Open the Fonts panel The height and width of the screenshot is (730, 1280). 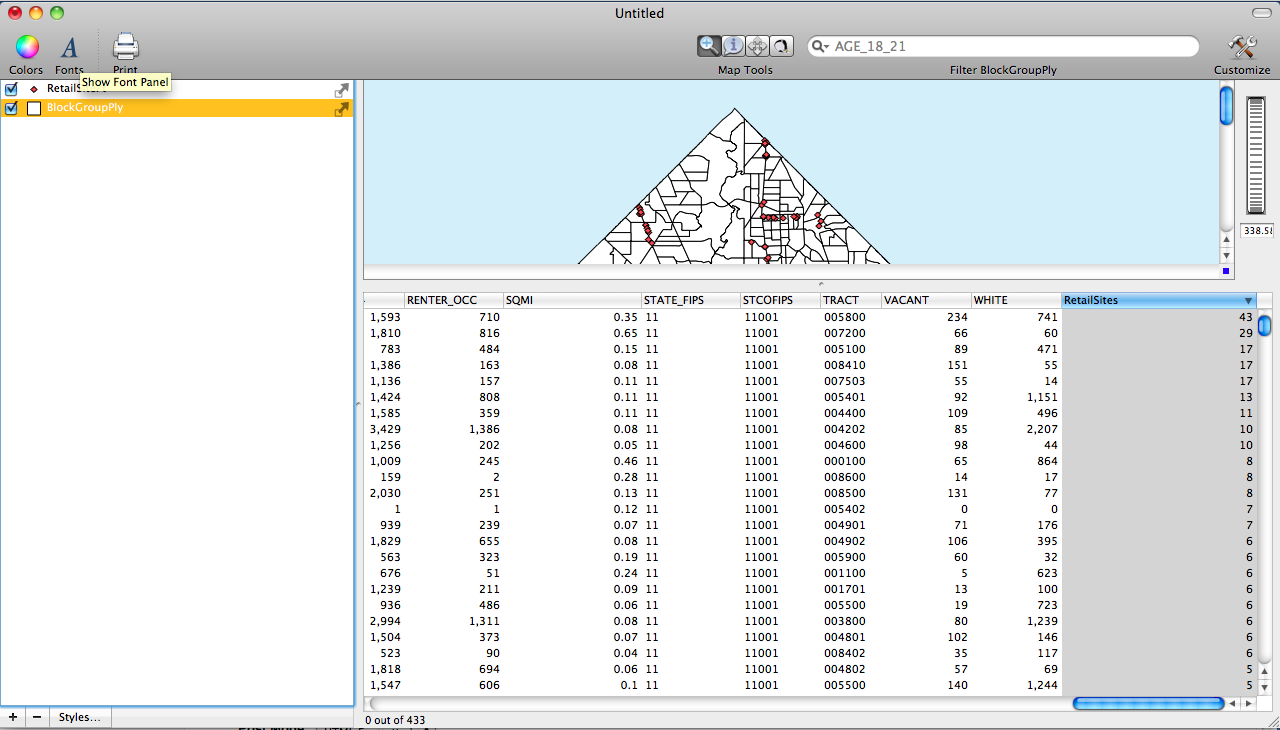click(69, 47)
